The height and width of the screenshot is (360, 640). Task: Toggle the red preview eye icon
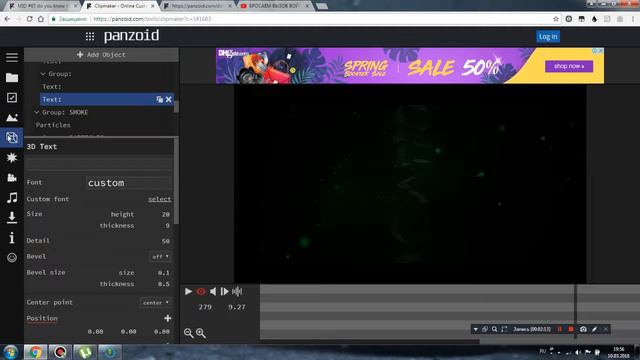click(x=201, y=291)
